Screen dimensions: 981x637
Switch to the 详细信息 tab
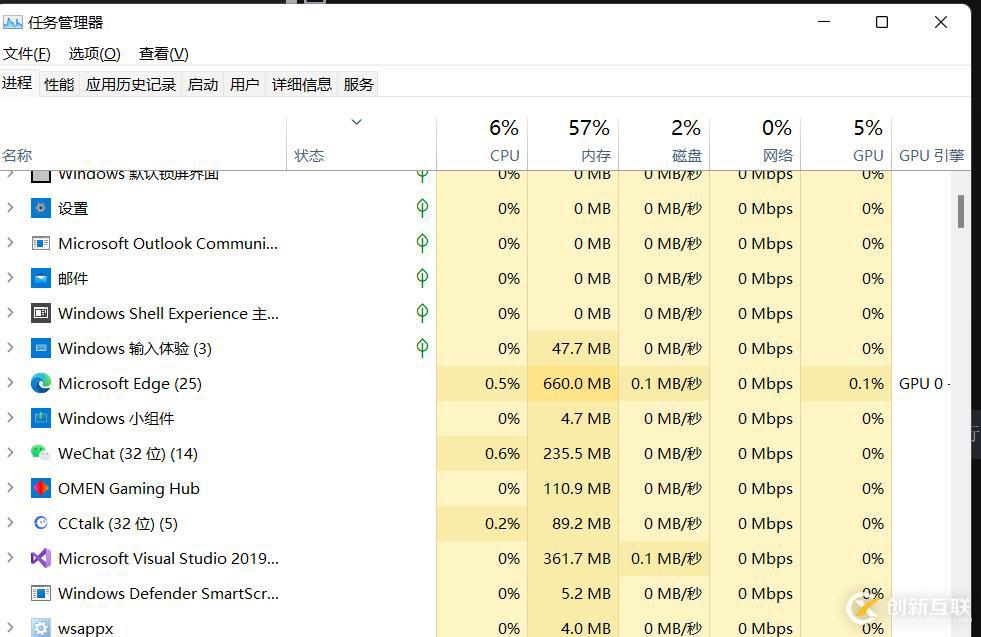pyautogui.click(x=302, y=85)
